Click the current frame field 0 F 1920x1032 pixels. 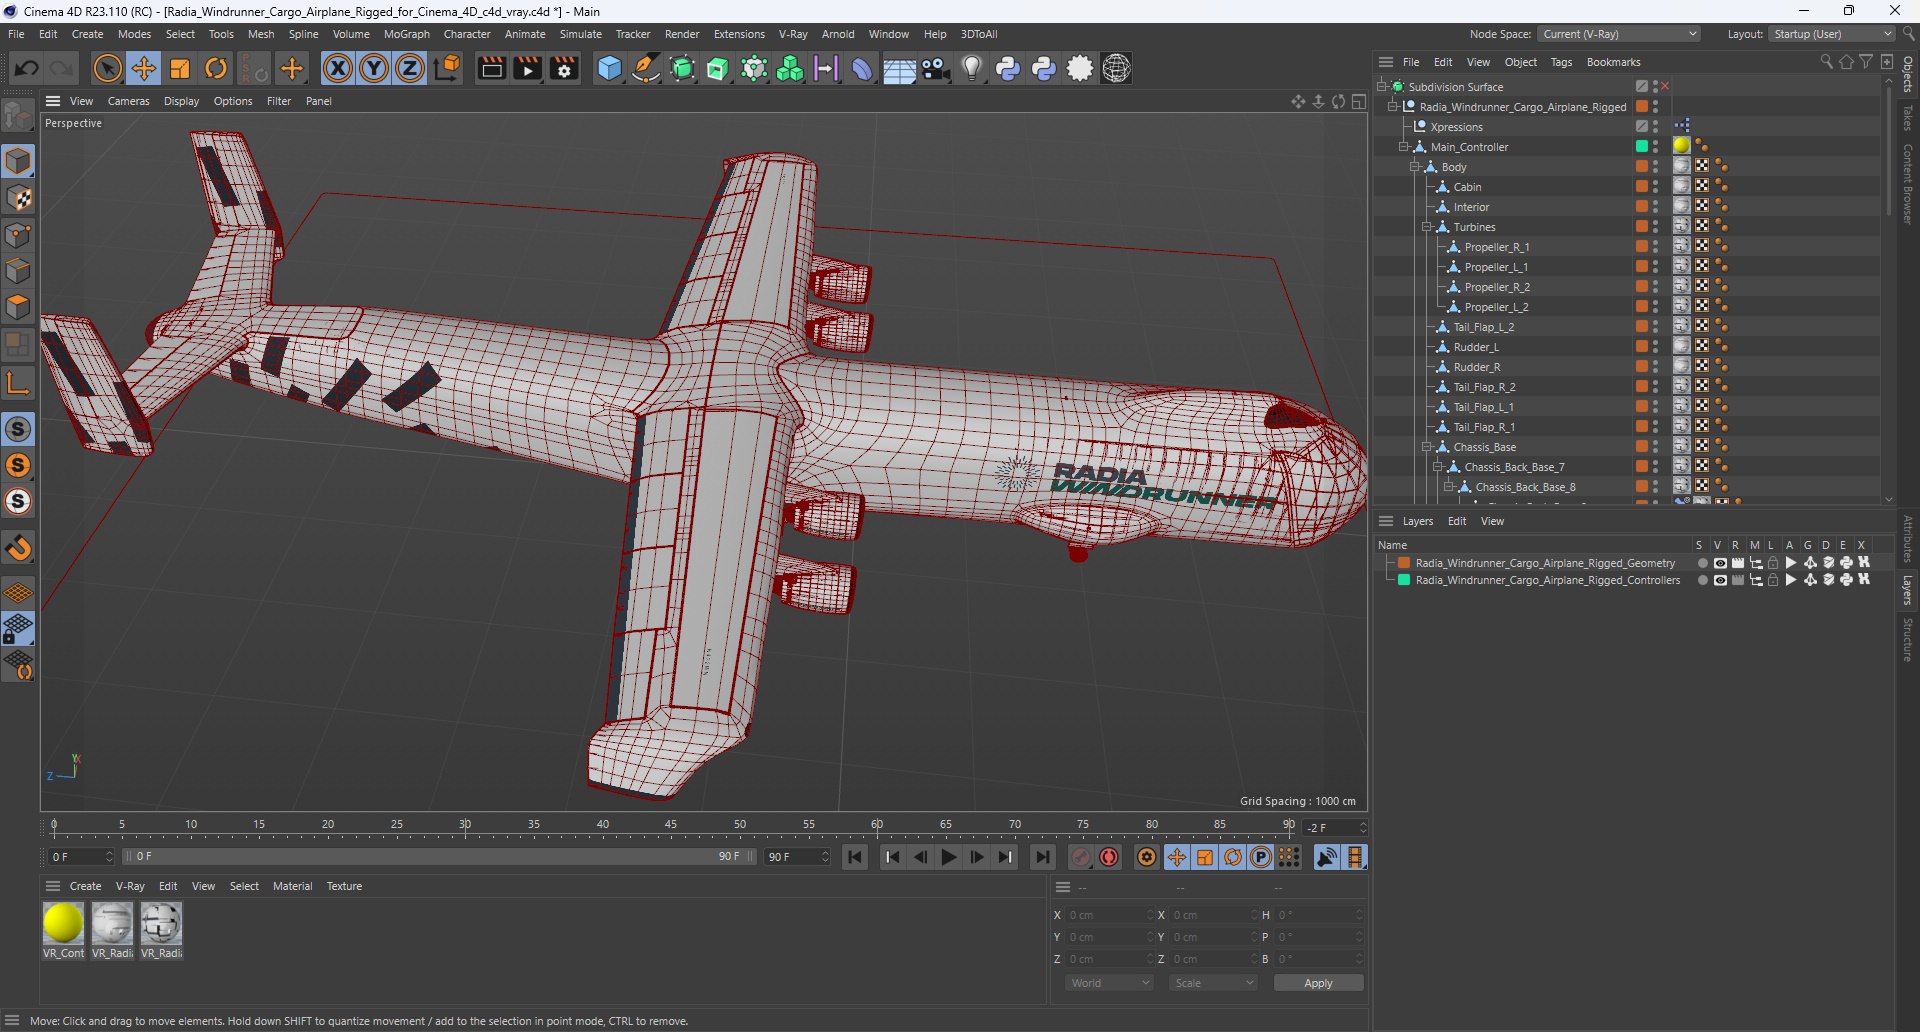[x=82, y=857]
